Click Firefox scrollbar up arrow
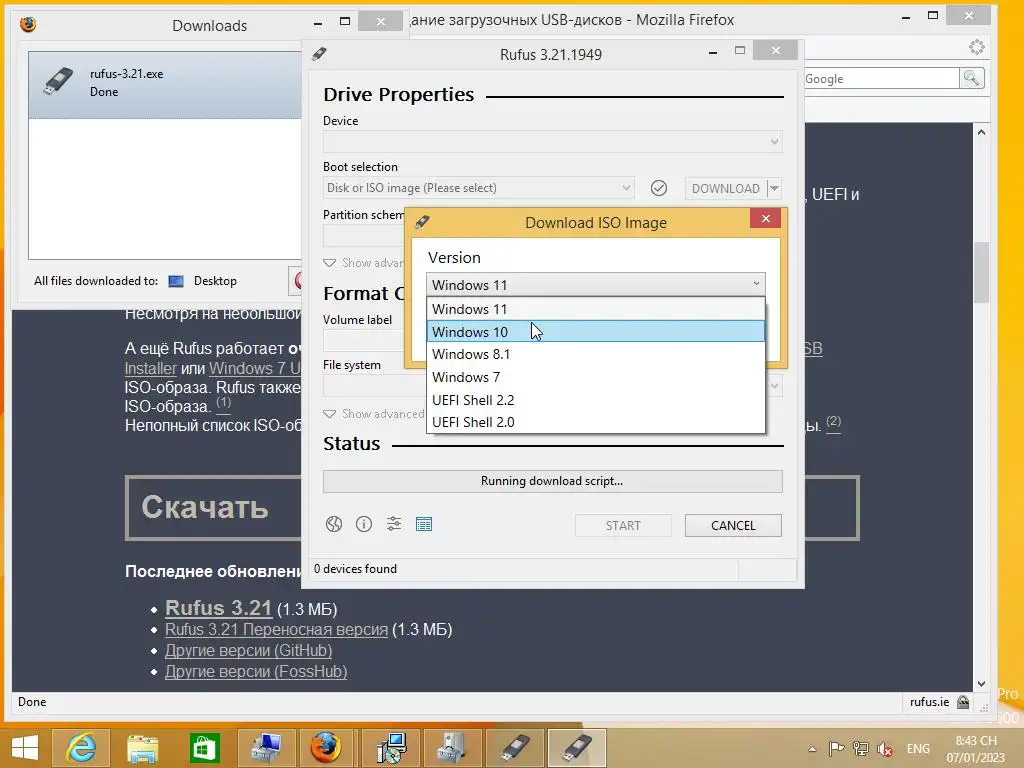Screen dimensions: 1024x768 point(981,132)
